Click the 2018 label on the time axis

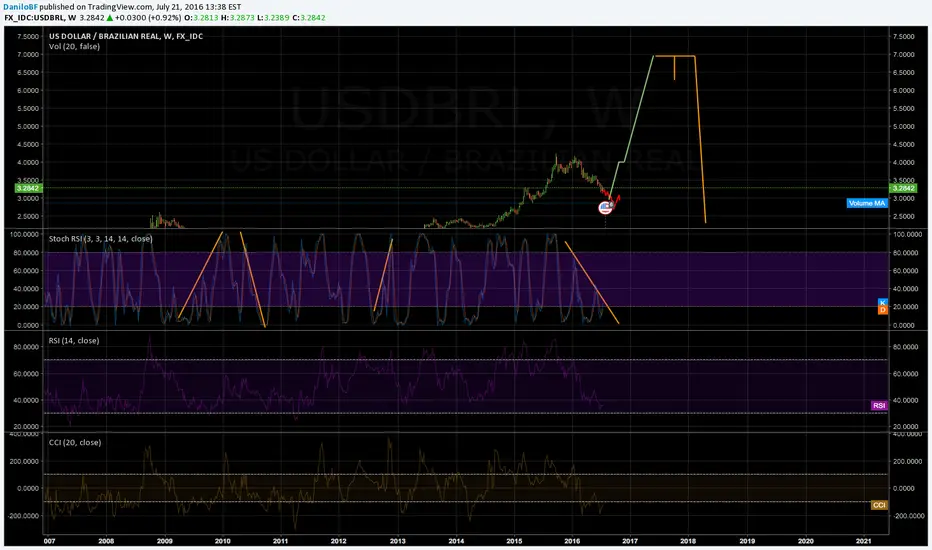[x=688, y=541]
